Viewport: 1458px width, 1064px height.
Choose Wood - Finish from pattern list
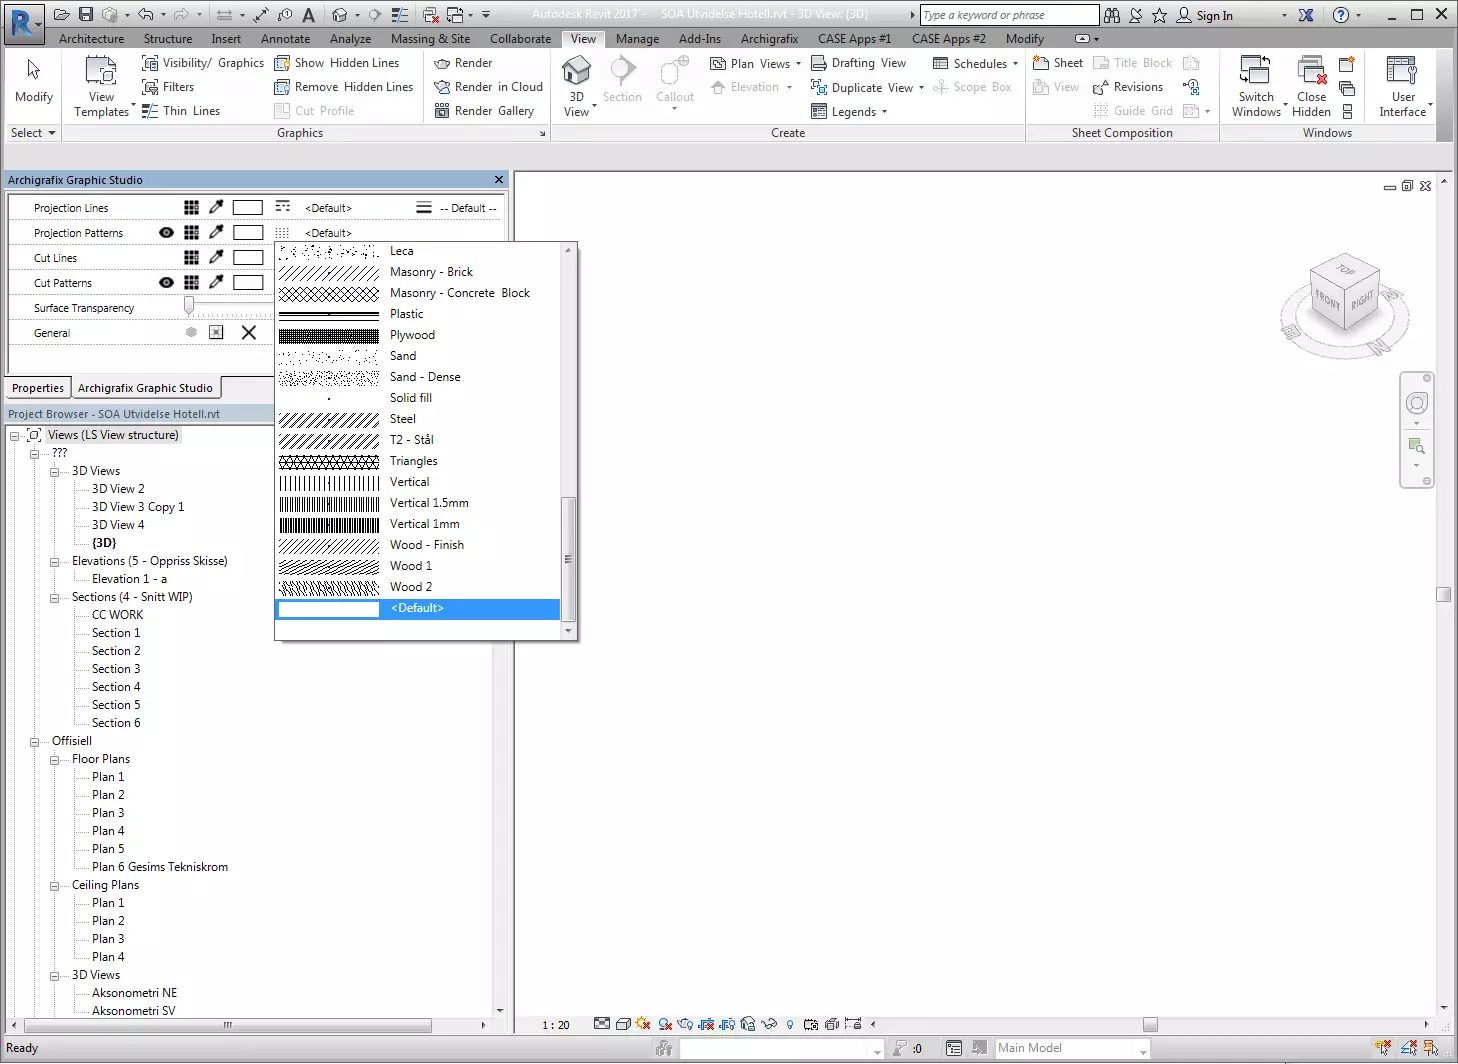426,545
